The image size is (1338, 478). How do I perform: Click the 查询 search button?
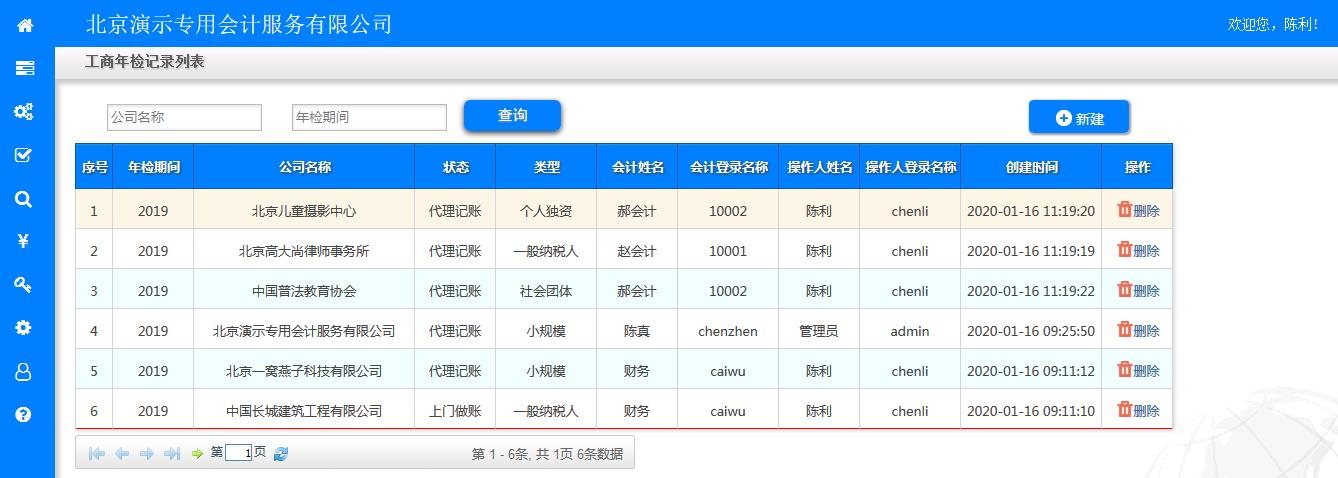point(512,115)
